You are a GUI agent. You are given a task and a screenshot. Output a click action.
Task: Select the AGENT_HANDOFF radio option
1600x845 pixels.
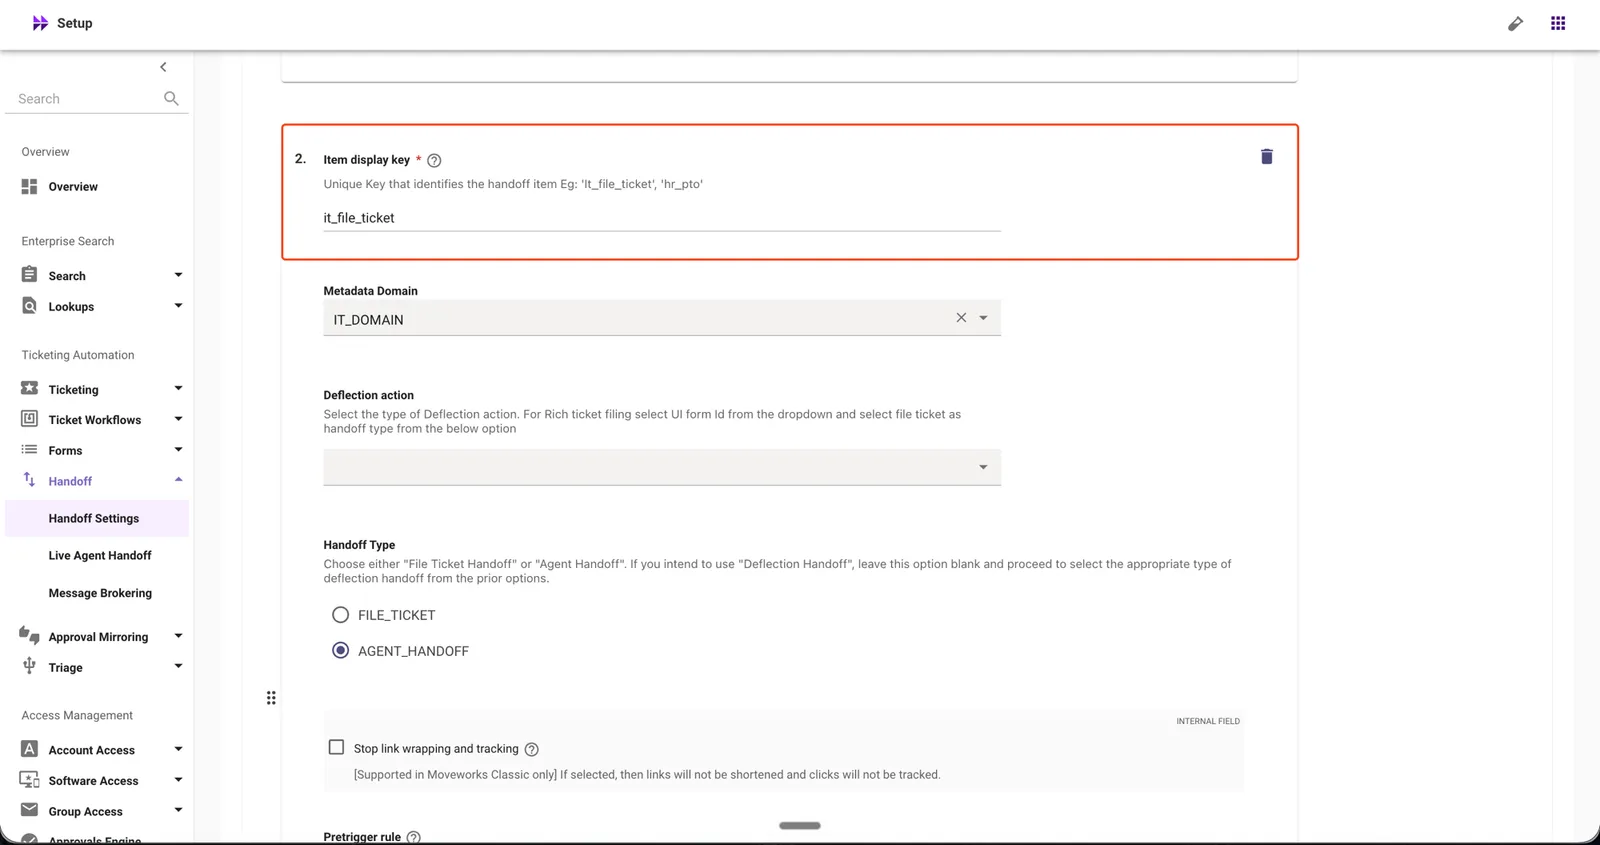[341, 651]
